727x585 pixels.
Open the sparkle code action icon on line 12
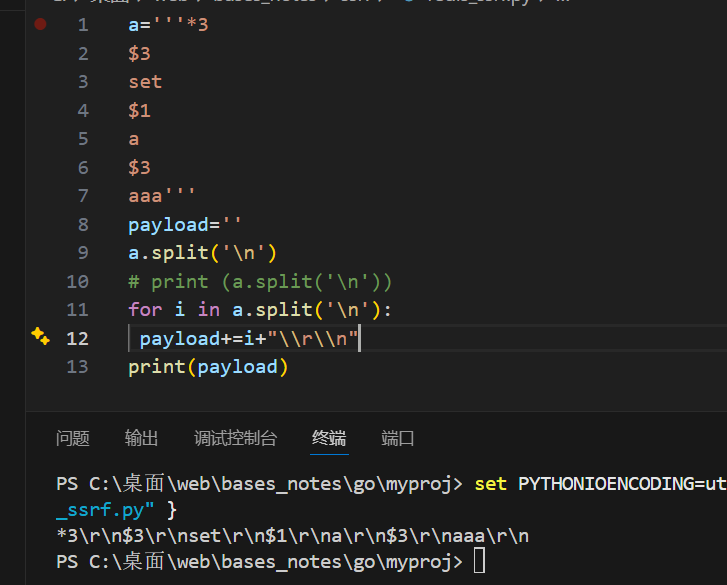coord(40,336)
